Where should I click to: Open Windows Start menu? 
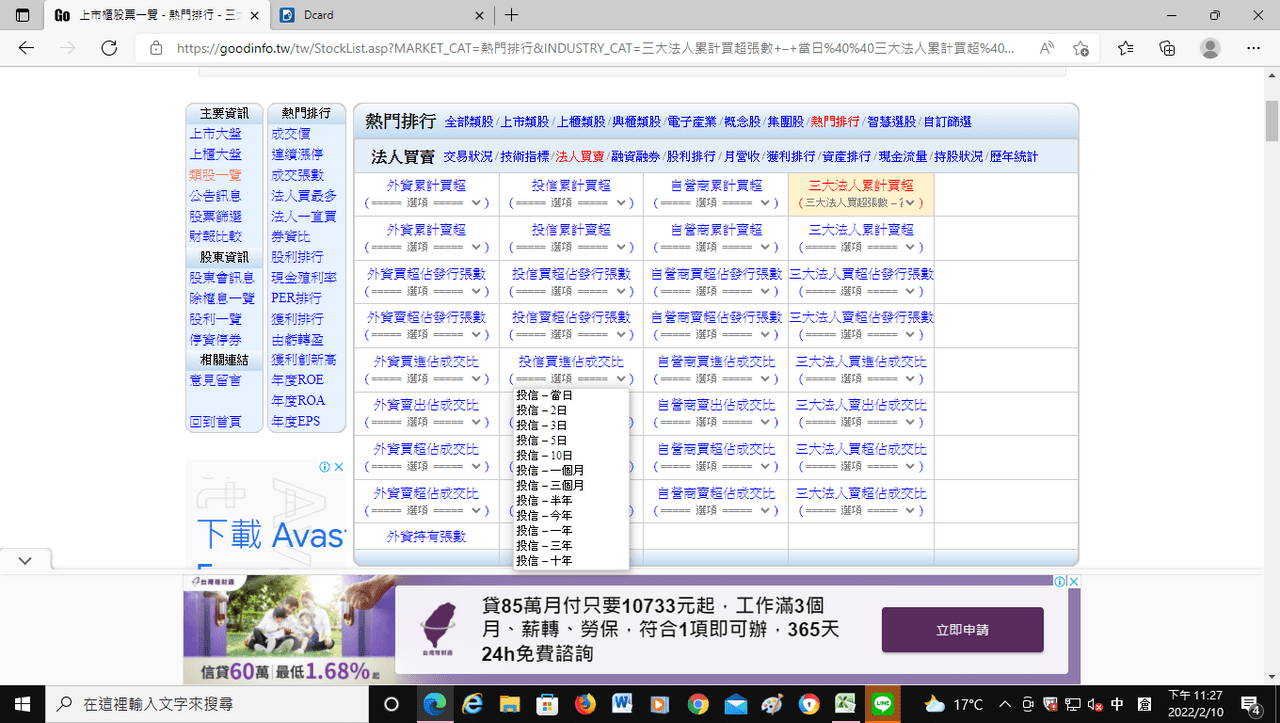(x=22, y=704)
